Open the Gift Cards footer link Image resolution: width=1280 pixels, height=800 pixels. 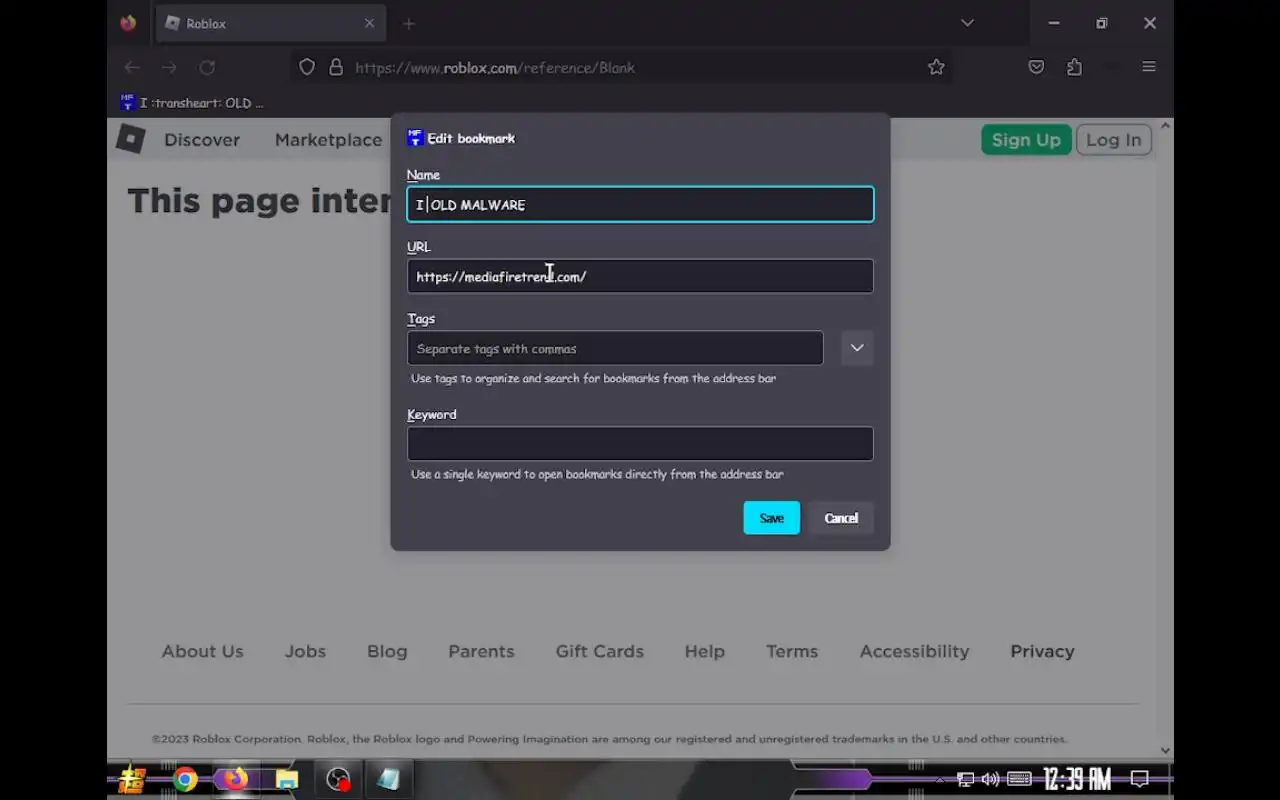pyautogui.click(x=600, y=651)
